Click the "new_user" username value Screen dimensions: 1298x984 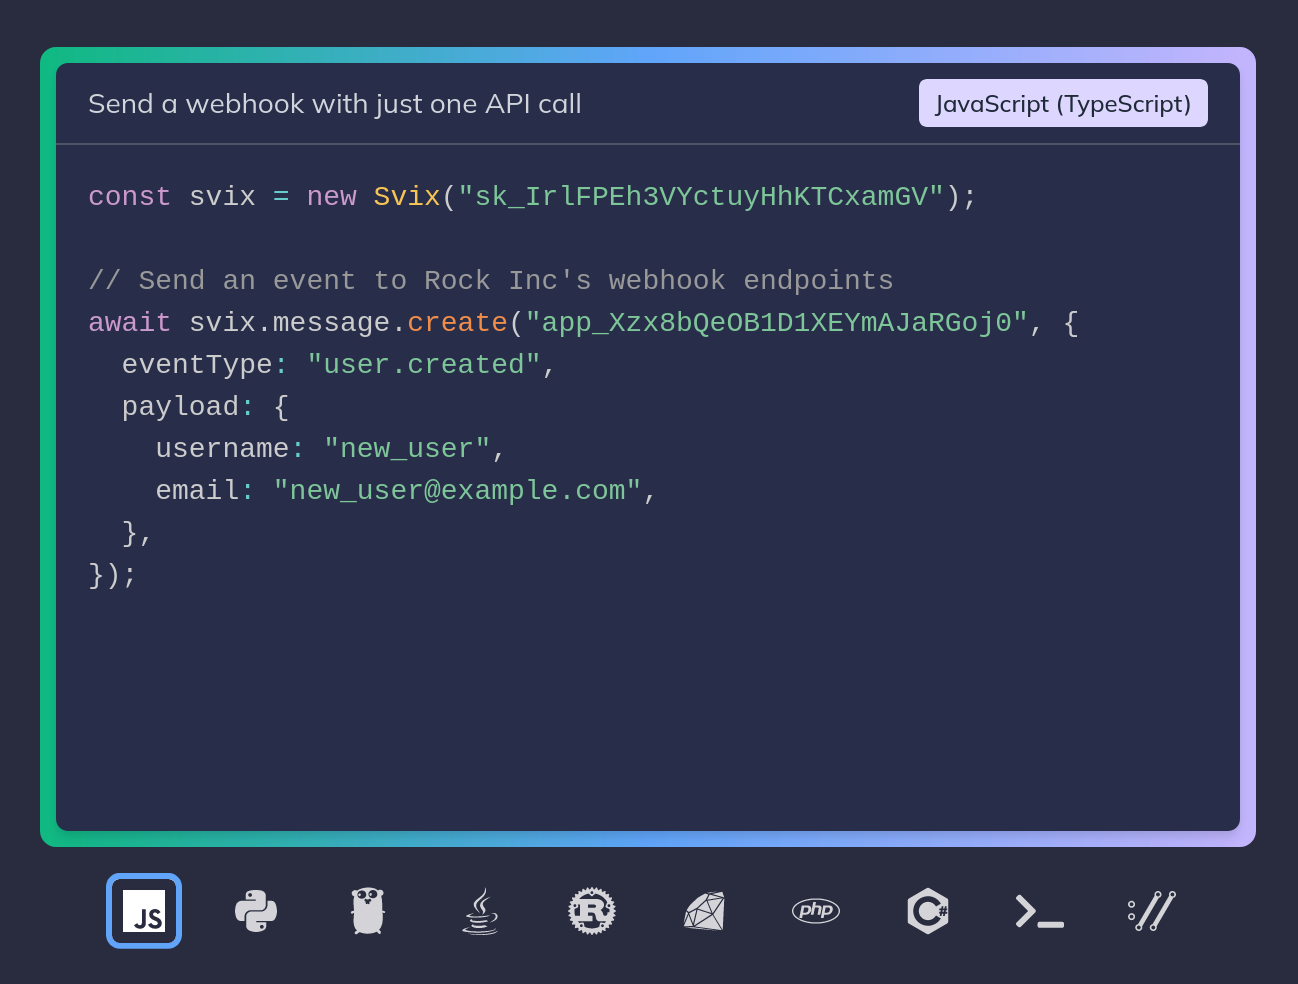(406, 449)
